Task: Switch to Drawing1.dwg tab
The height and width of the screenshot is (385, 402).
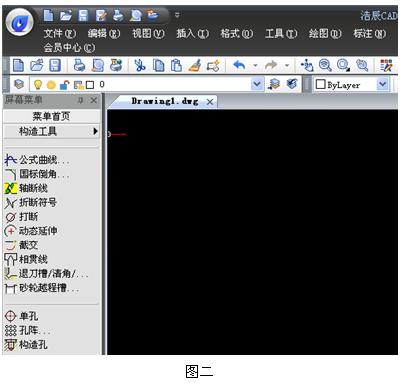Action: coord(165,101)
